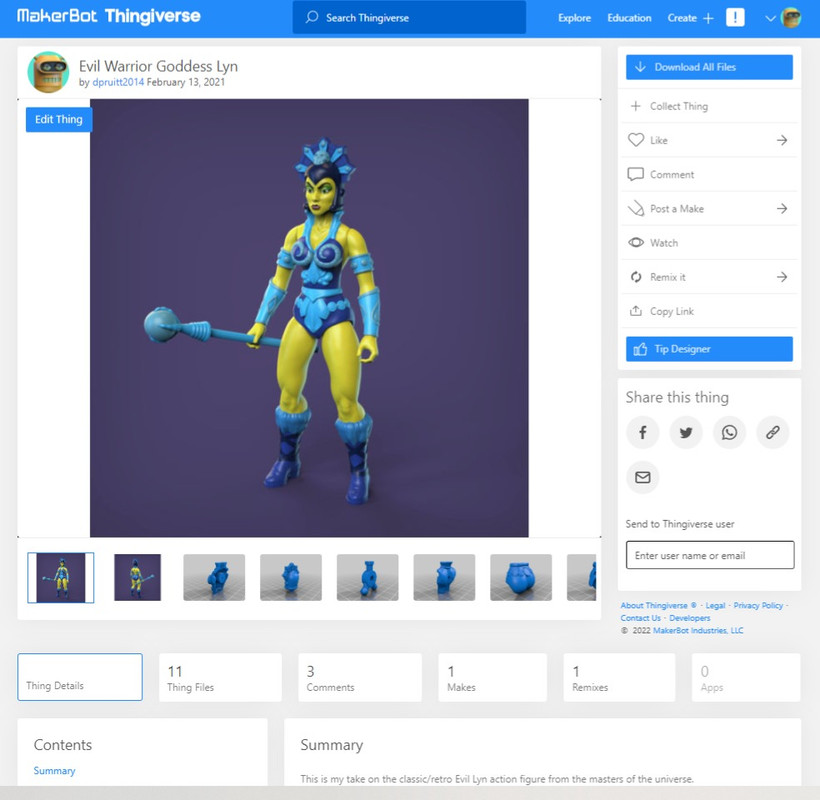Expand the Remix it arrow

click(782, 277)
